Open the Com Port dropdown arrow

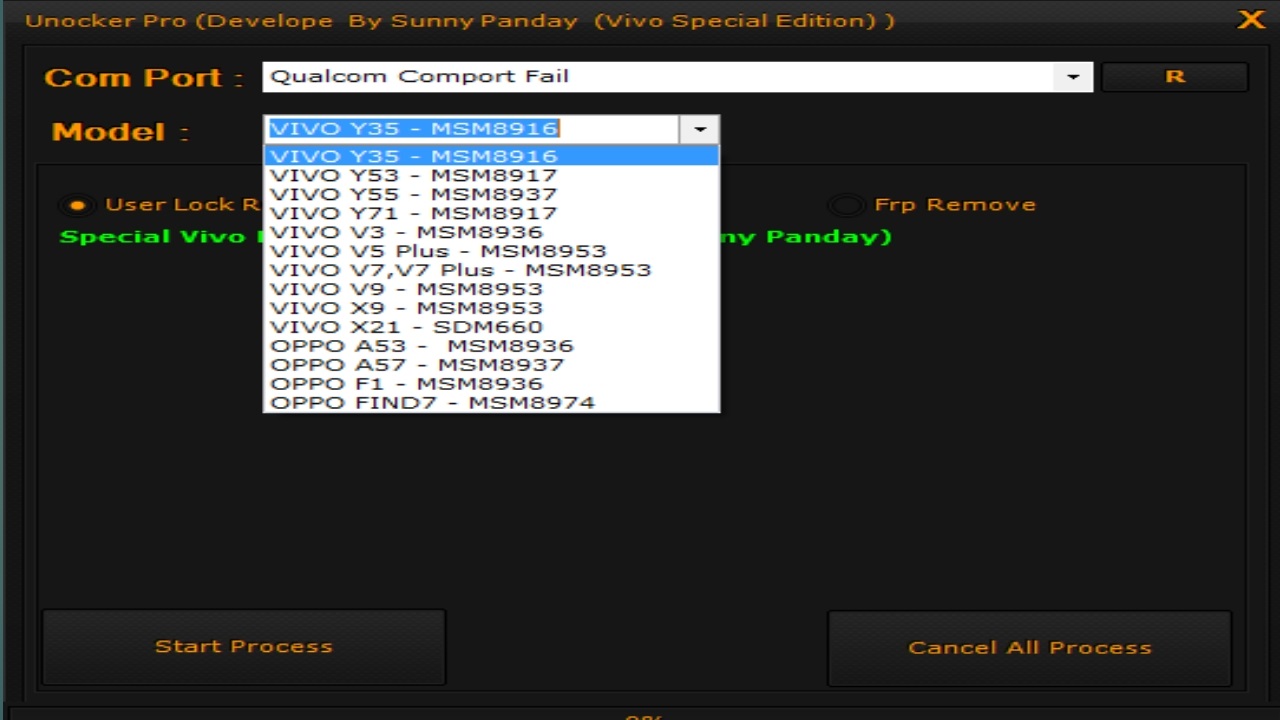point(1073,77)
